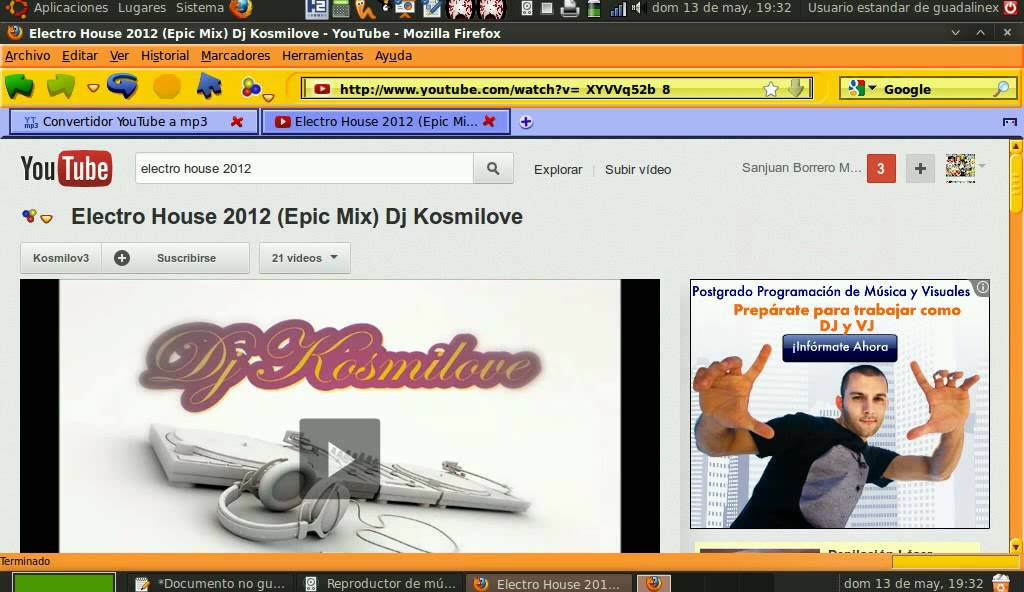Click the gray plus share button

(920, 169)
